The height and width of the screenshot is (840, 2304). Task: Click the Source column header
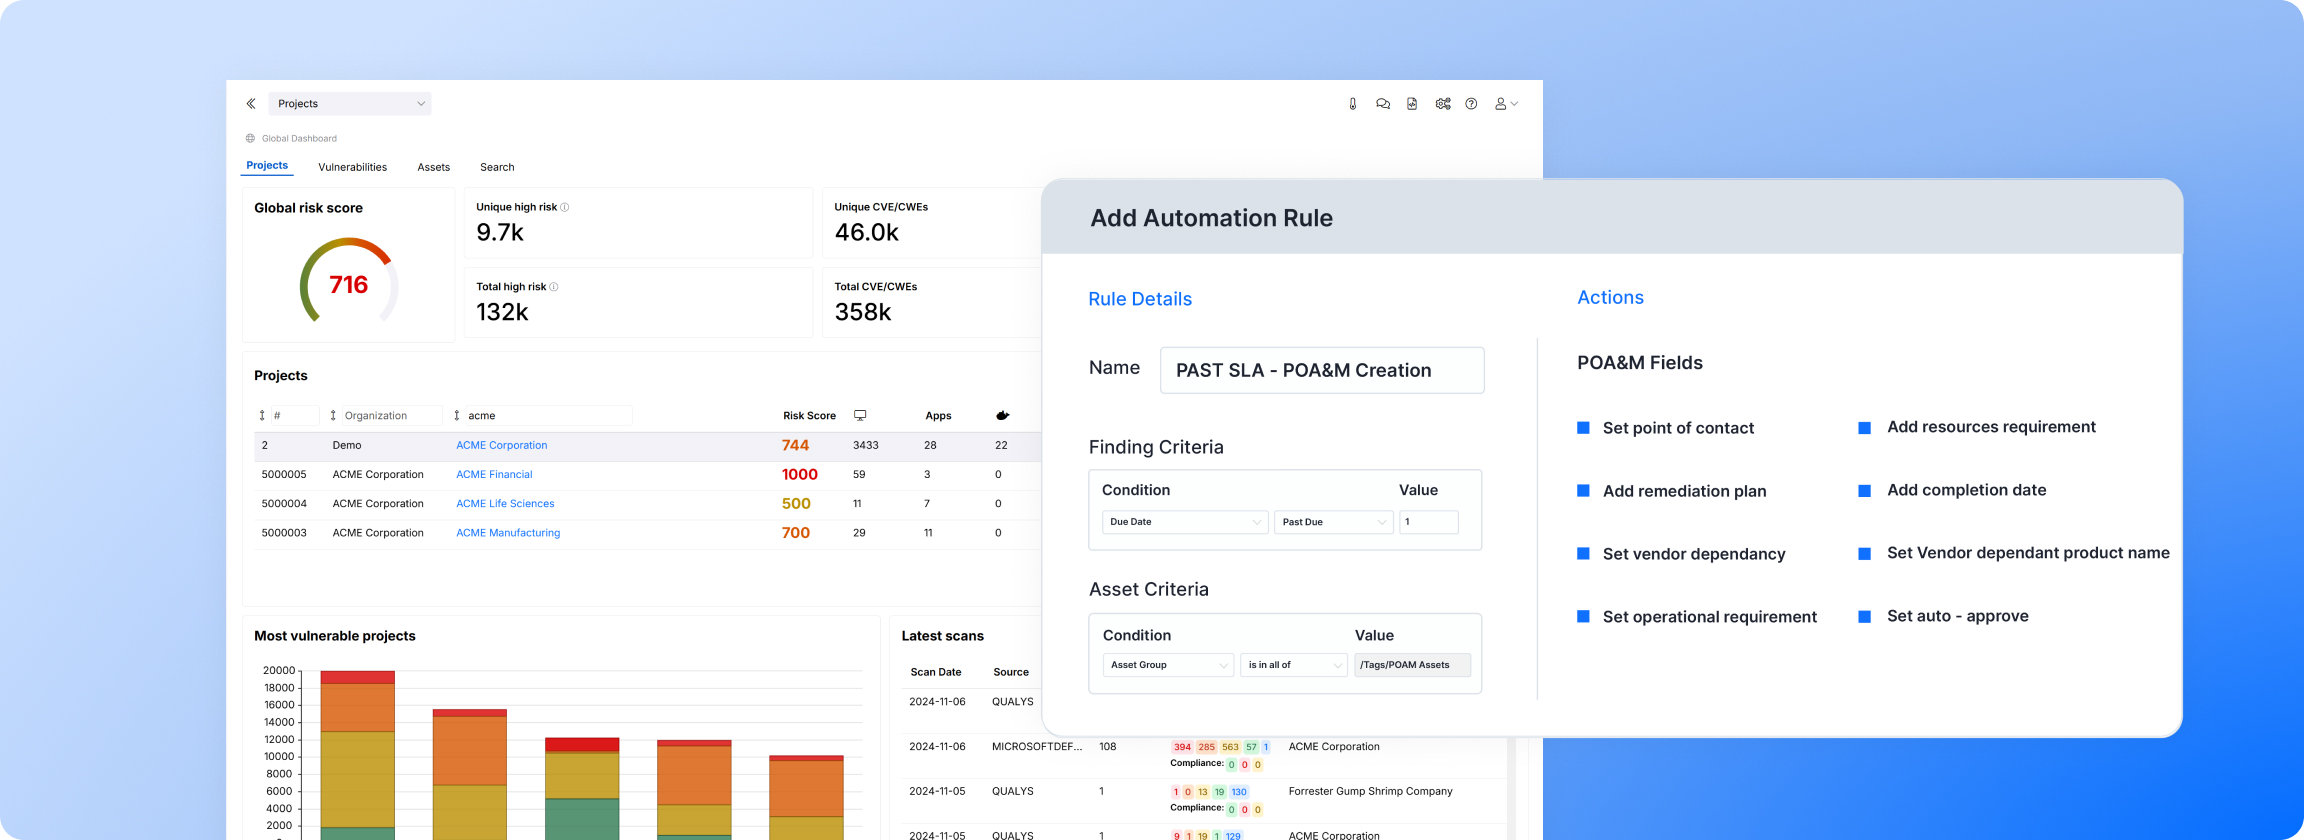tap(1011, 672)
